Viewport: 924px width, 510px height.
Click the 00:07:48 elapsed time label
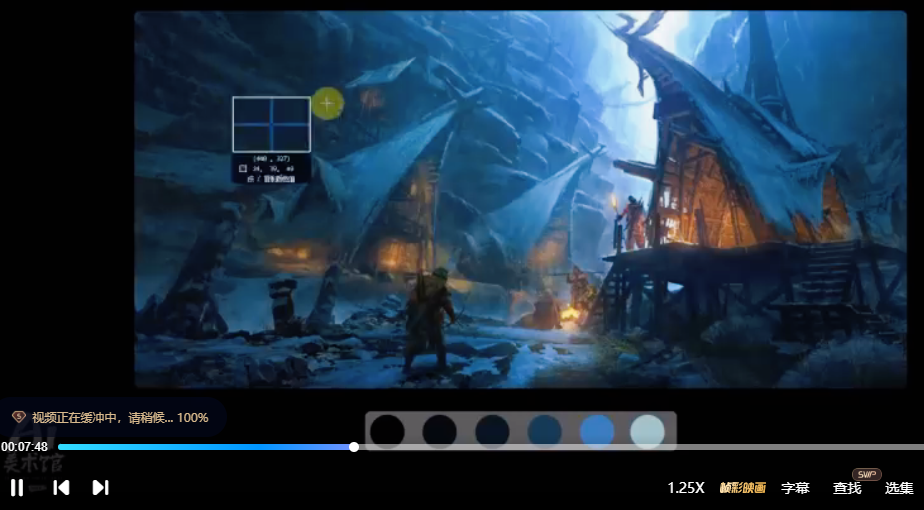tap(24, 447)
